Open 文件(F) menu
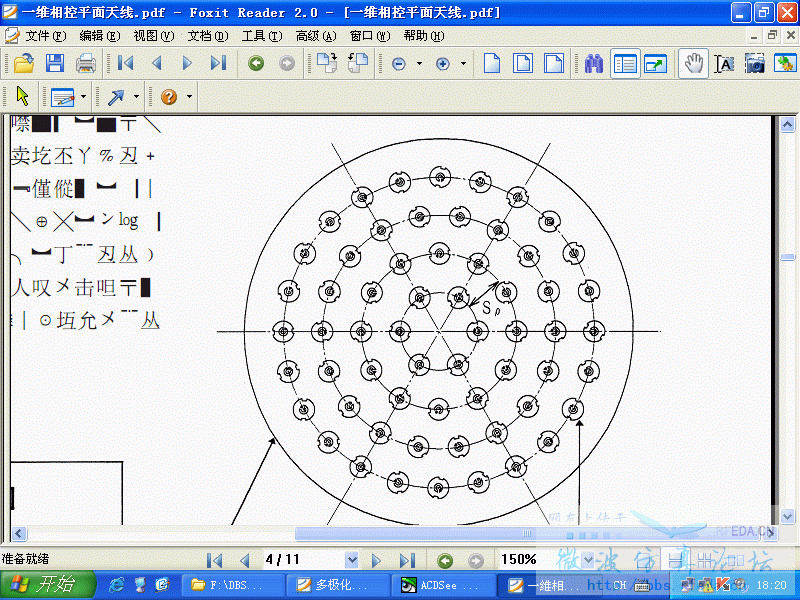Image resolution: width=800 pixels, height=600 pixels. tap(46, 36)
